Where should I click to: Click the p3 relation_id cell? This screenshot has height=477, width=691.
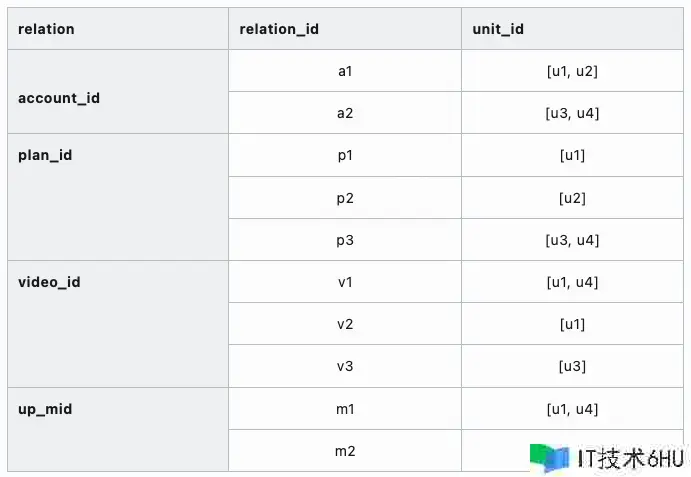tap(345, 240)
